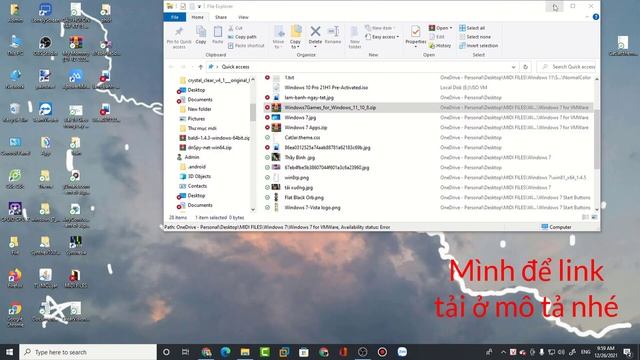The image size is (640, 360).
Task: Click Cut in the Clipboard group
Action: click(236, 28)
